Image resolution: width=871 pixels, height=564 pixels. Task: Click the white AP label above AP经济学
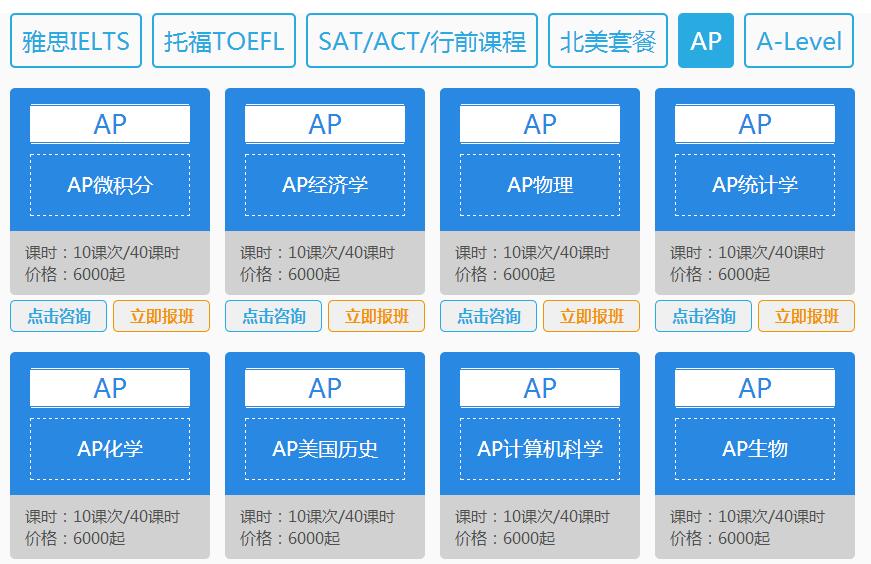pos(325,124)
